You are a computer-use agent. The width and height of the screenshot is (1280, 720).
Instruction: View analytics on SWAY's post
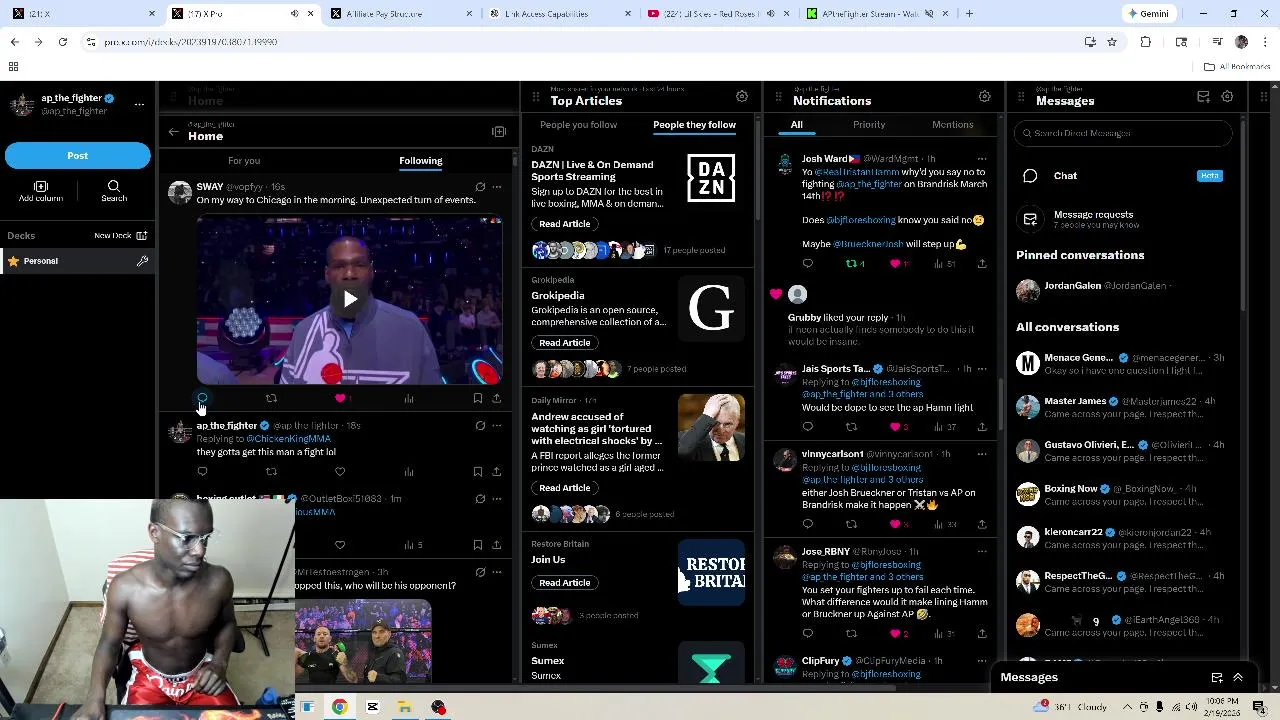(409, 398)
